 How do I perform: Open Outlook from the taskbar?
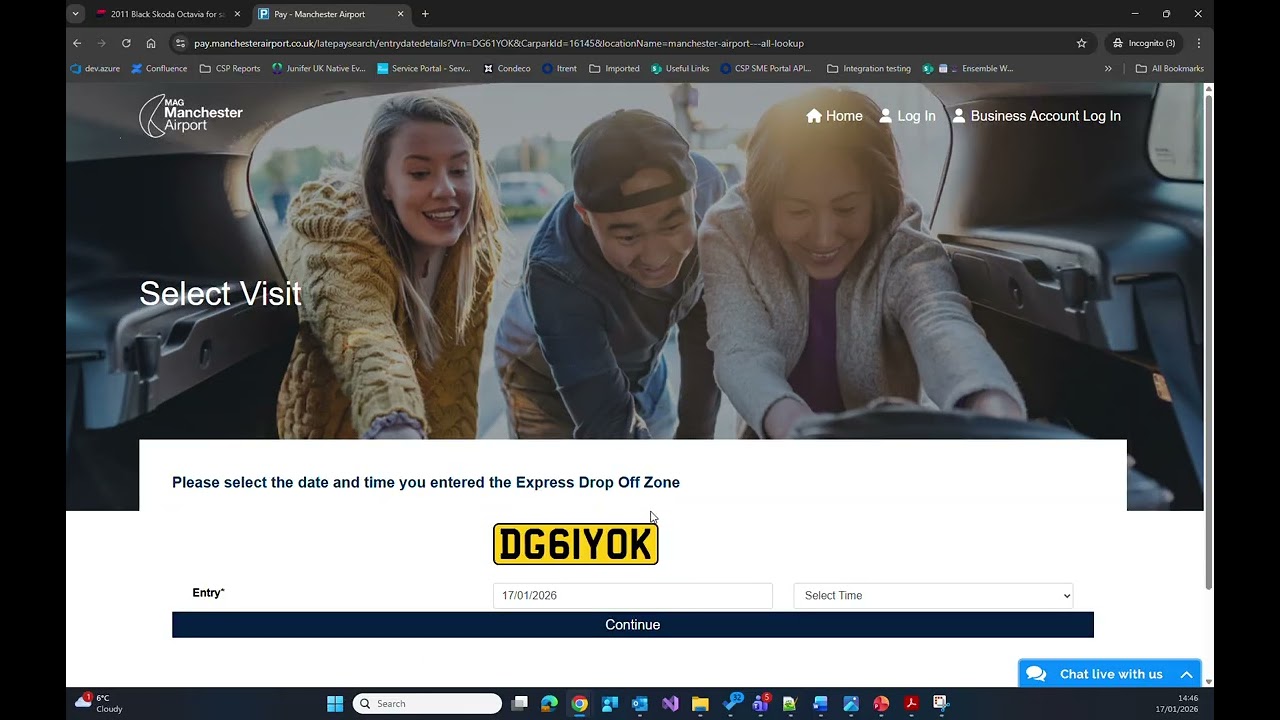pos(640,703)
